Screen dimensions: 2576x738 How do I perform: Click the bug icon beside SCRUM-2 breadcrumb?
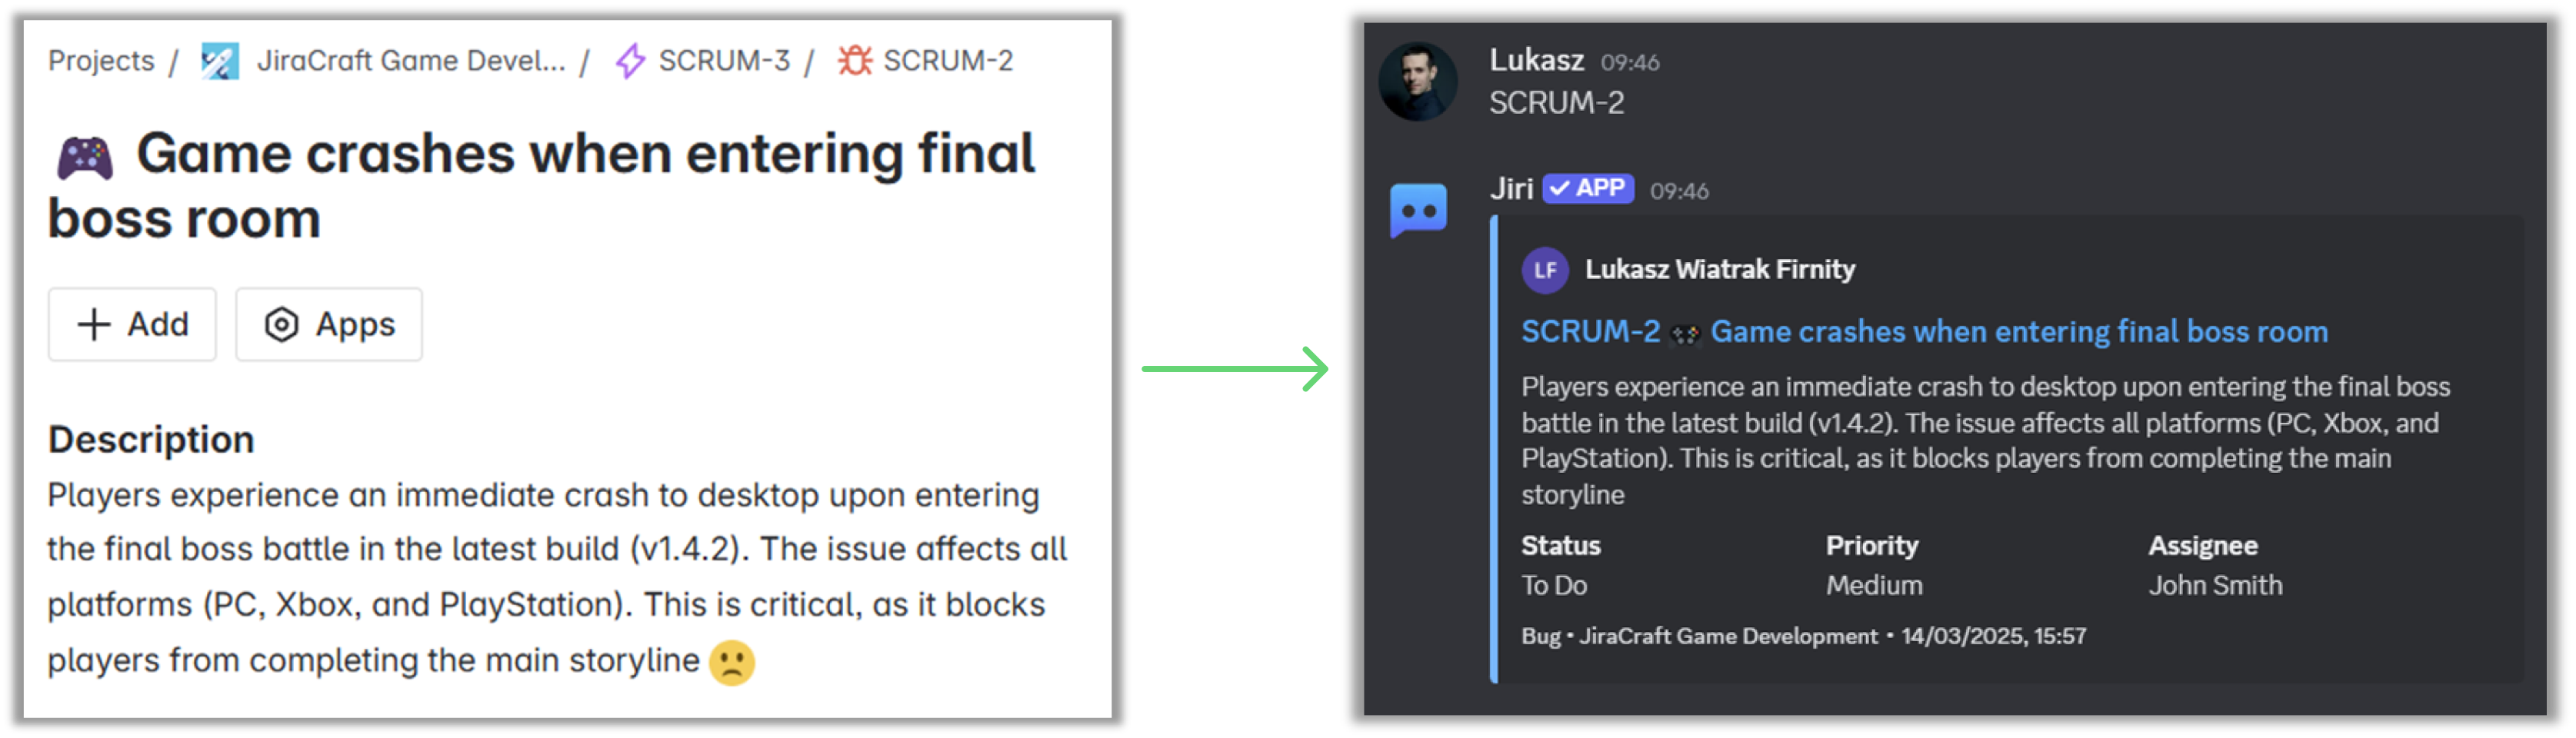click(856, 60)
